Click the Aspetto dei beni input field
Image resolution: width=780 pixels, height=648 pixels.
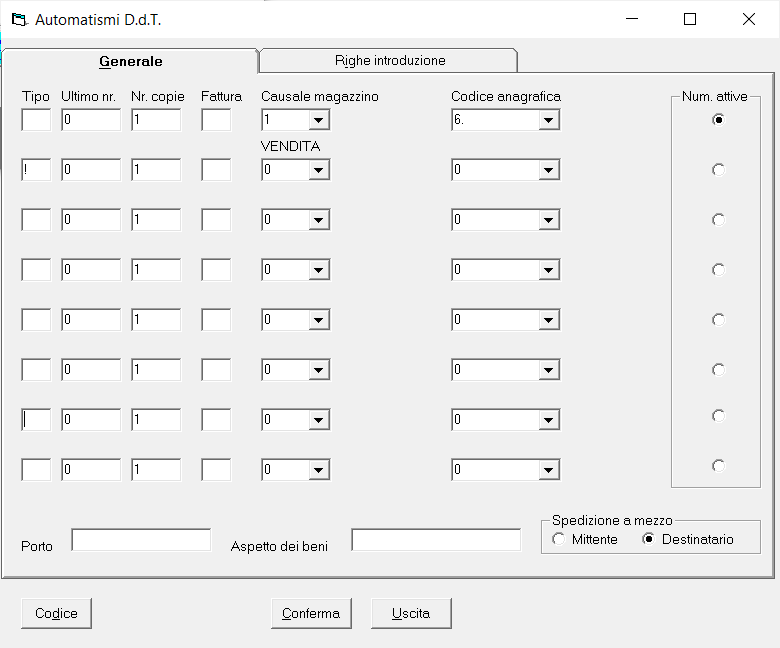pyautogui.click(x=436, y=540)
